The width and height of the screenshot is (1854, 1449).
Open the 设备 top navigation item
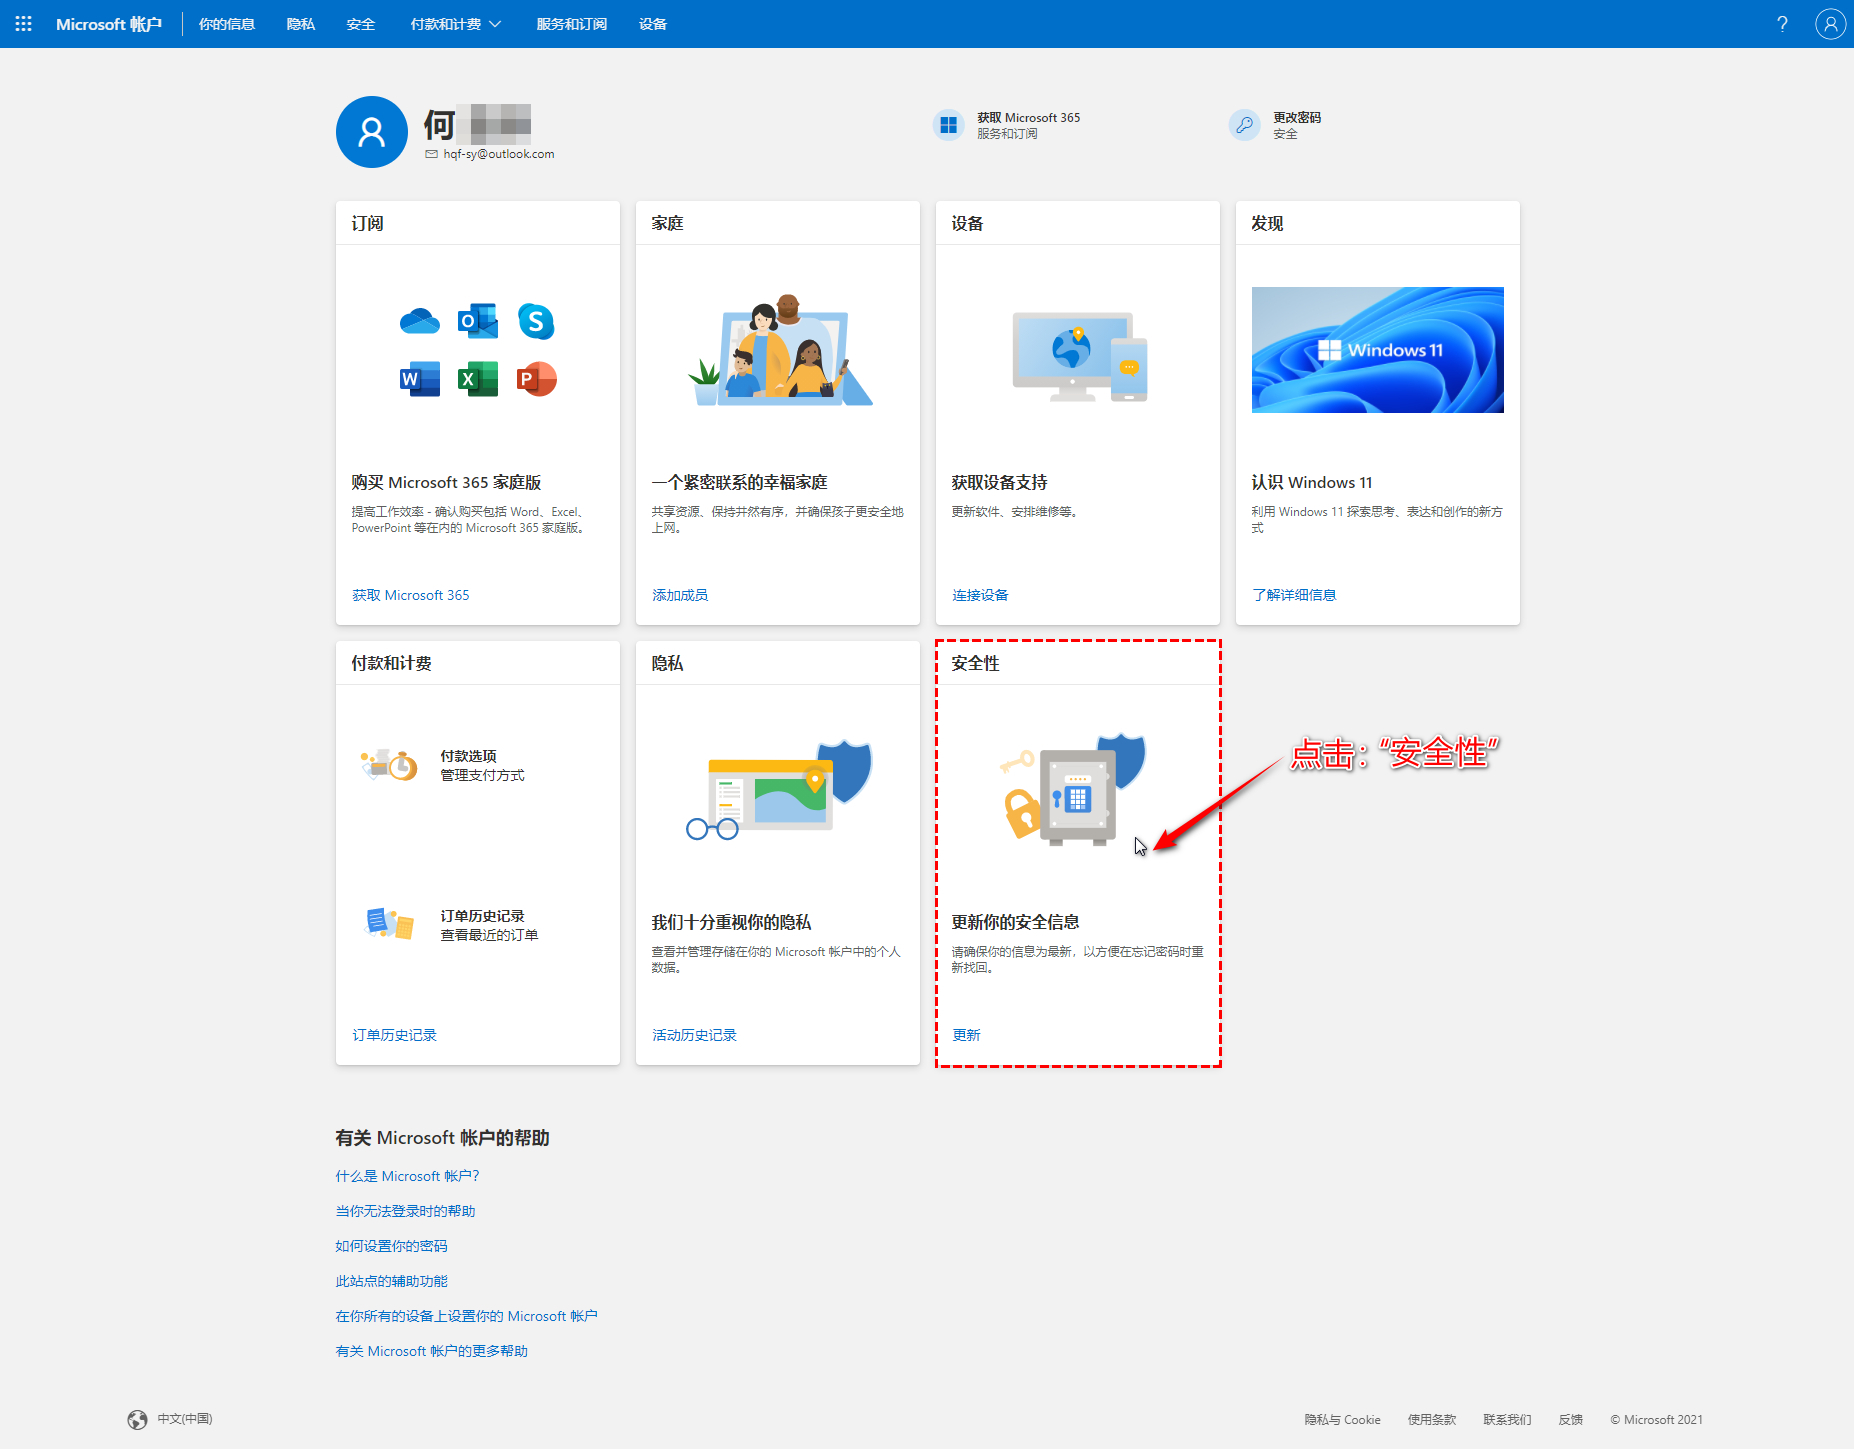pyautogui.click(x=653, y=24)
